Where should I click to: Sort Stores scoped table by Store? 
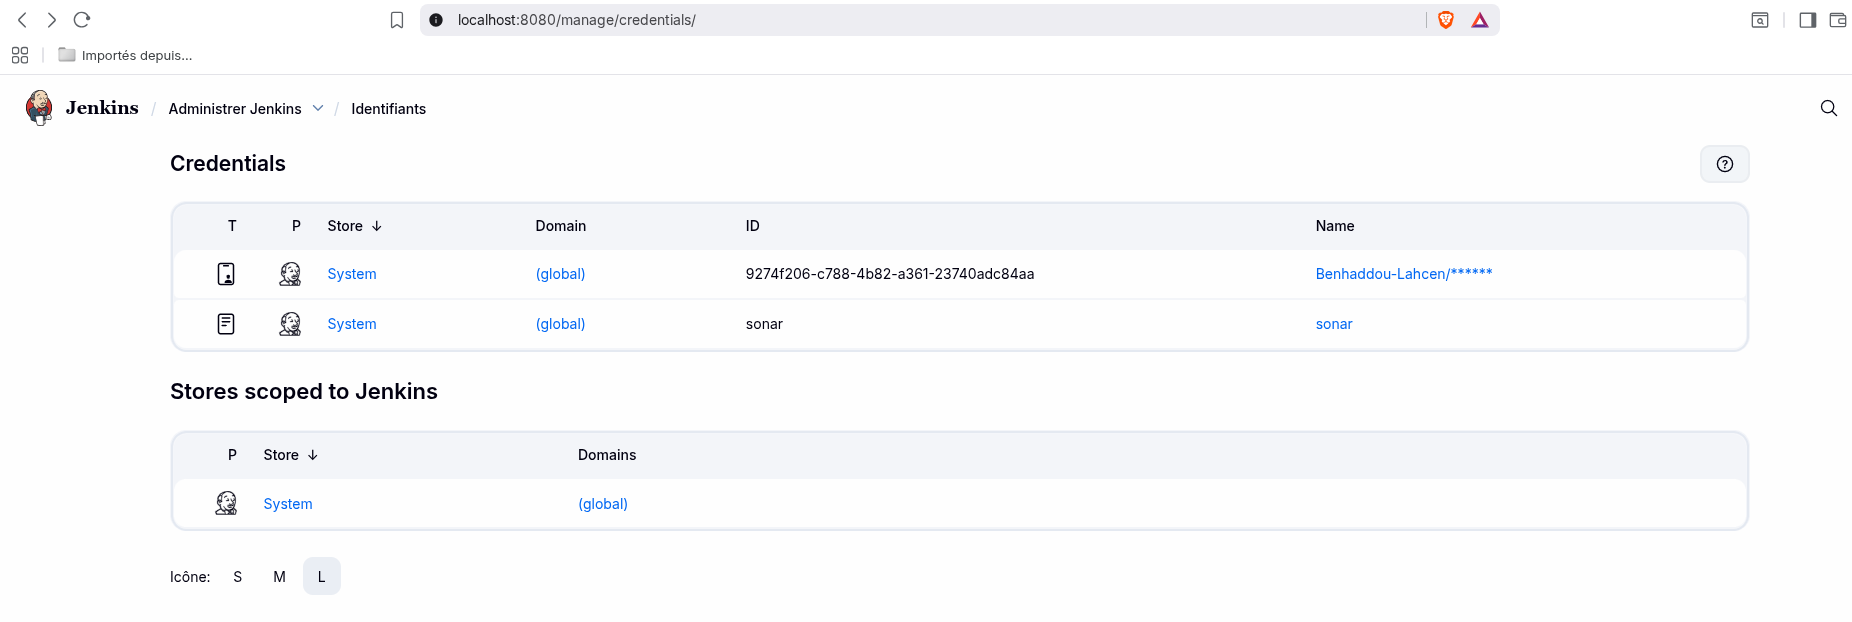click(x=291, y=455)
